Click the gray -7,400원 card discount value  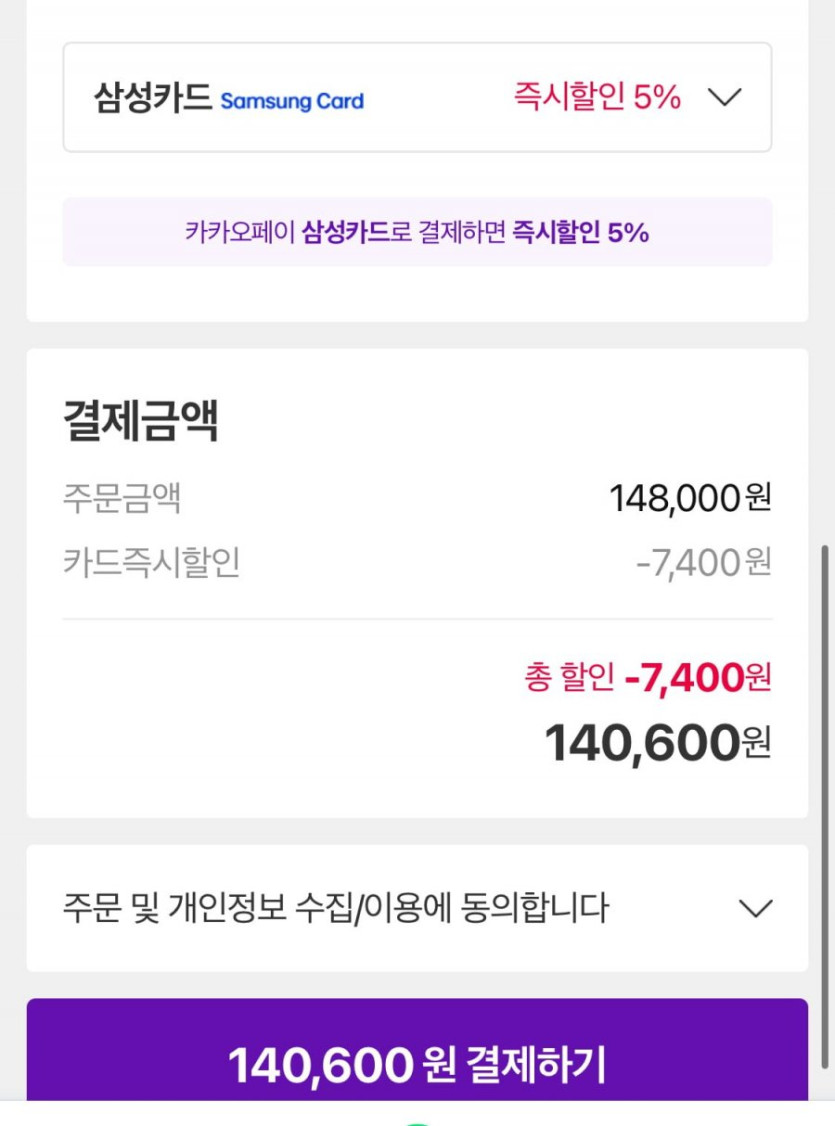click(x=703, y=563)
